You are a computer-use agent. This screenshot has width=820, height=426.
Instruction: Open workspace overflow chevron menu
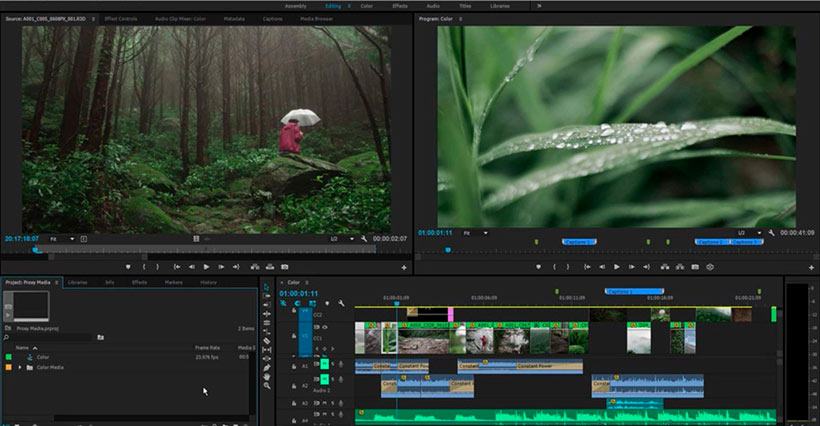click(x=539, y=6)
